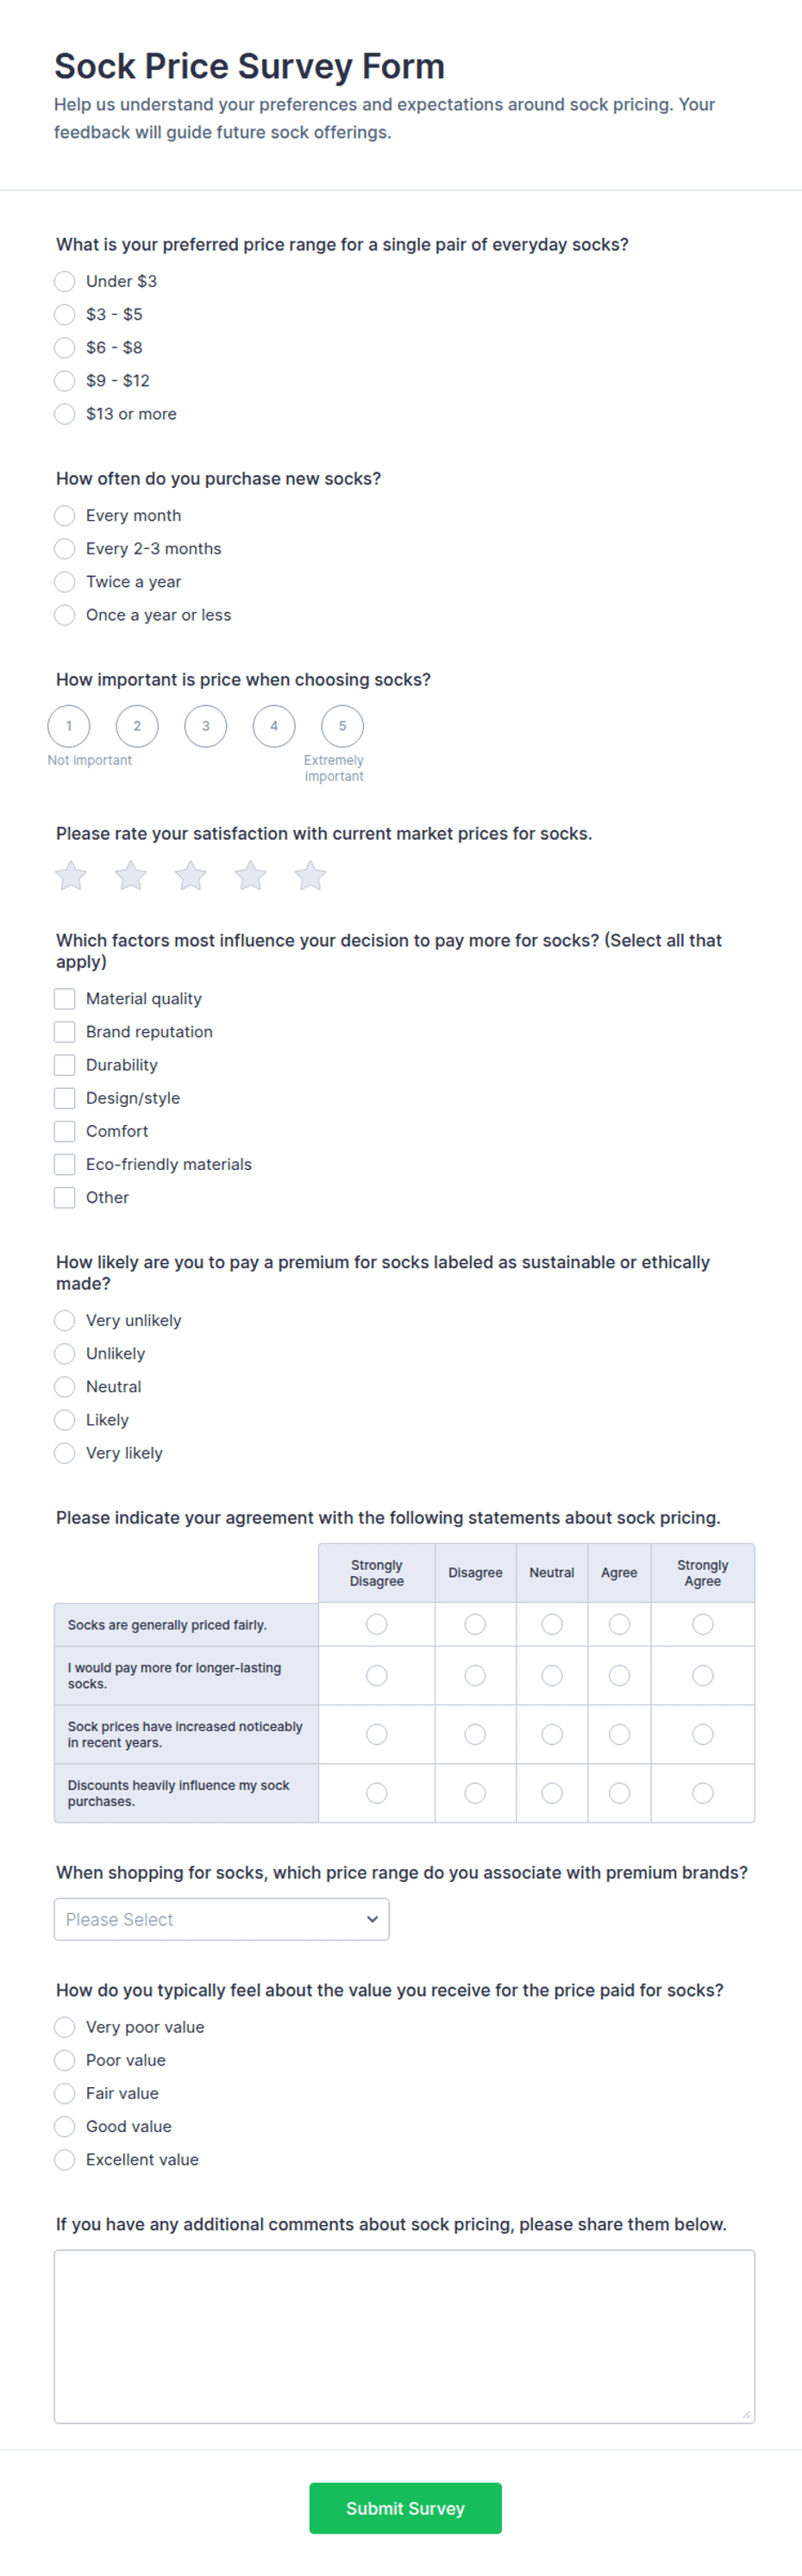Click into the additional comments text area
The width and height of the screenshot is (802, 2576).
(x=405, y=2336)
